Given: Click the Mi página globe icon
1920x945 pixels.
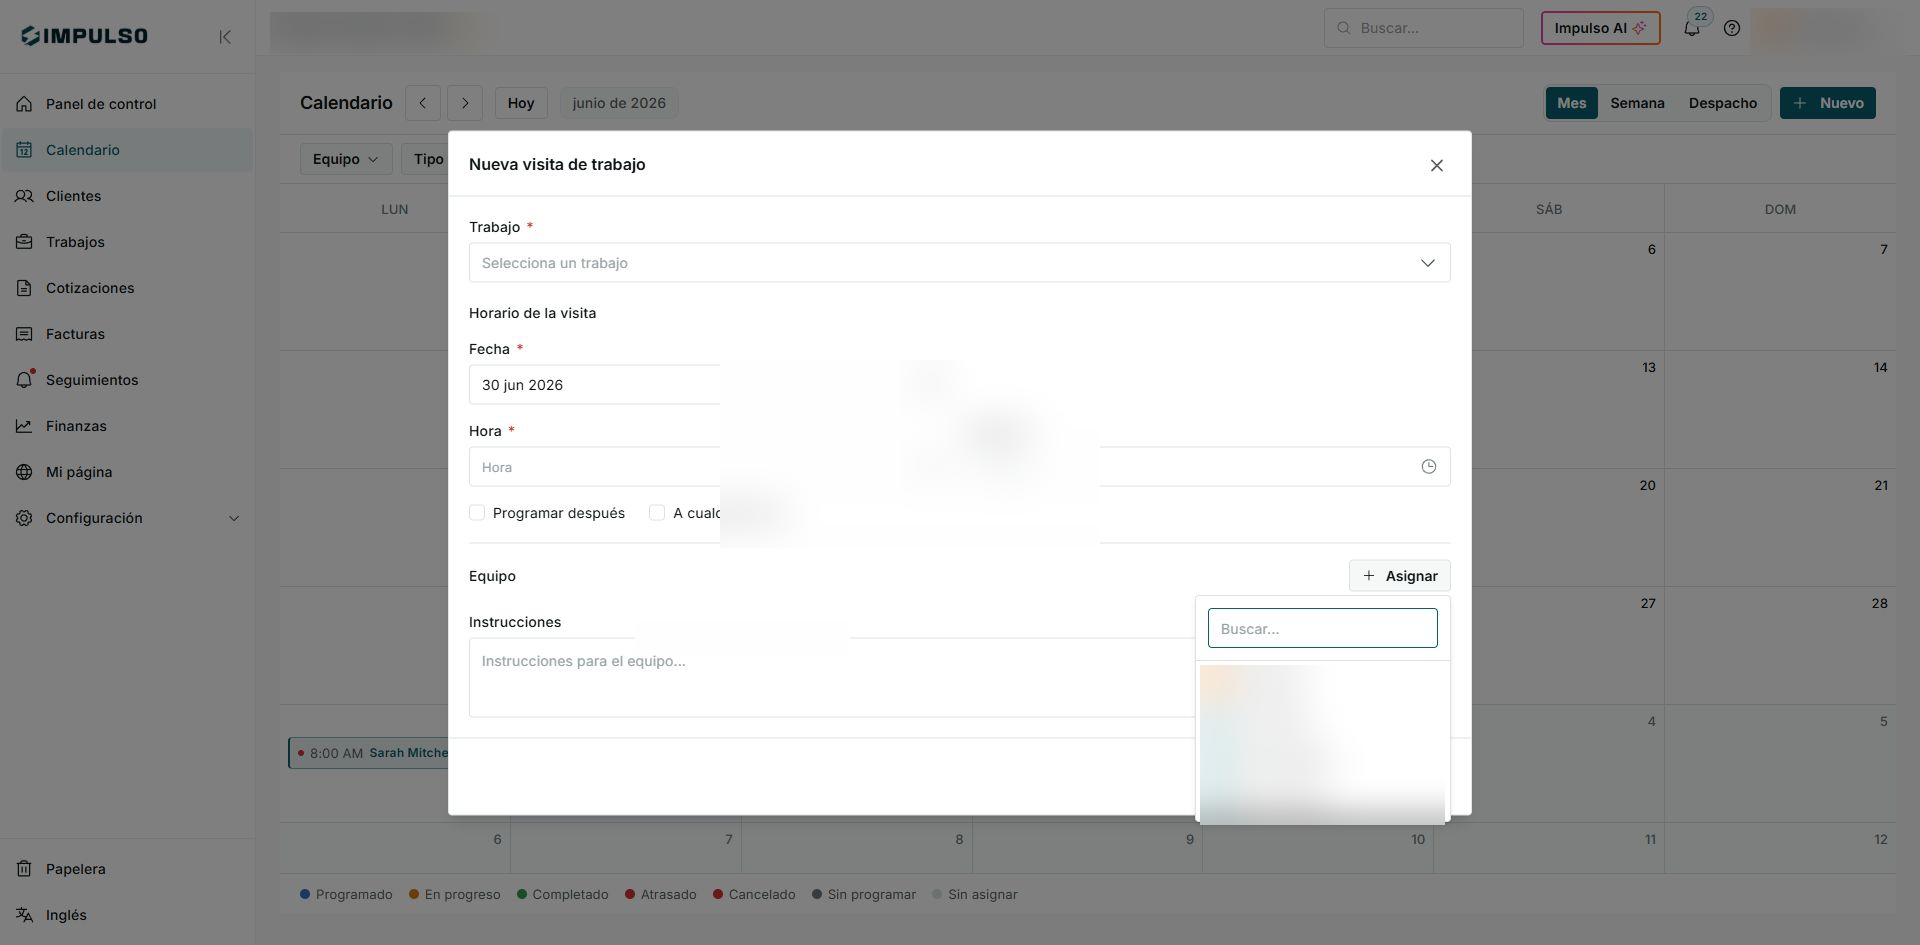Looking at the screenshot, I should (x=24, y=472).
